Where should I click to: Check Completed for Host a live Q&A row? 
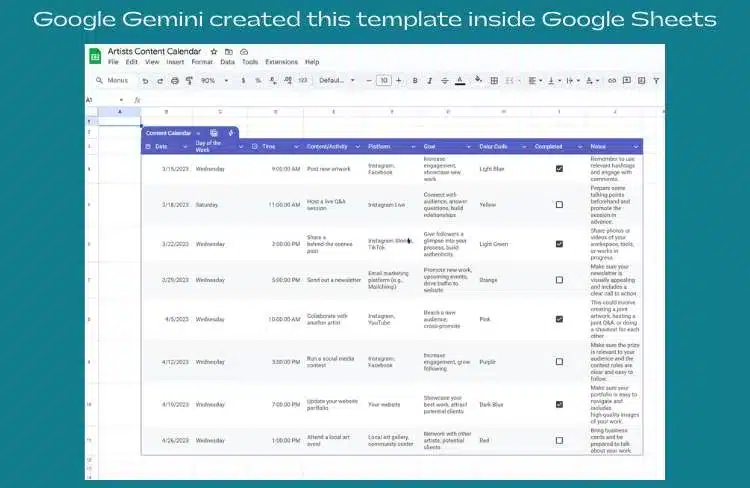click(559, 205)
